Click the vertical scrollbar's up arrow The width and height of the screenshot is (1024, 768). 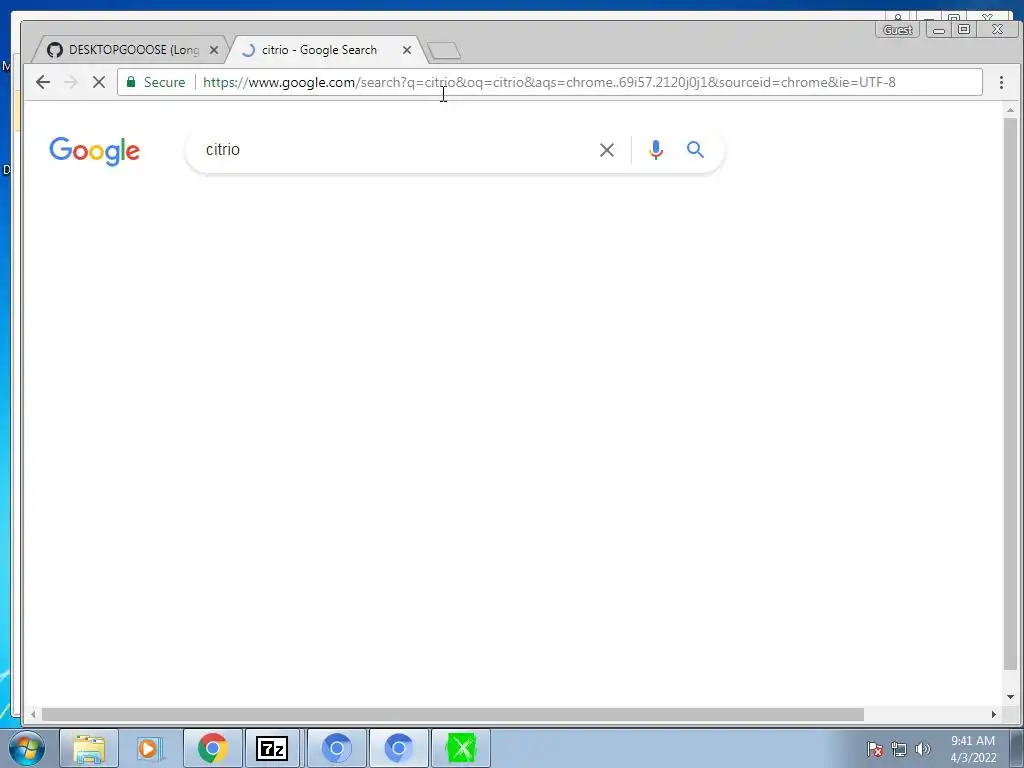(1010, 111)
